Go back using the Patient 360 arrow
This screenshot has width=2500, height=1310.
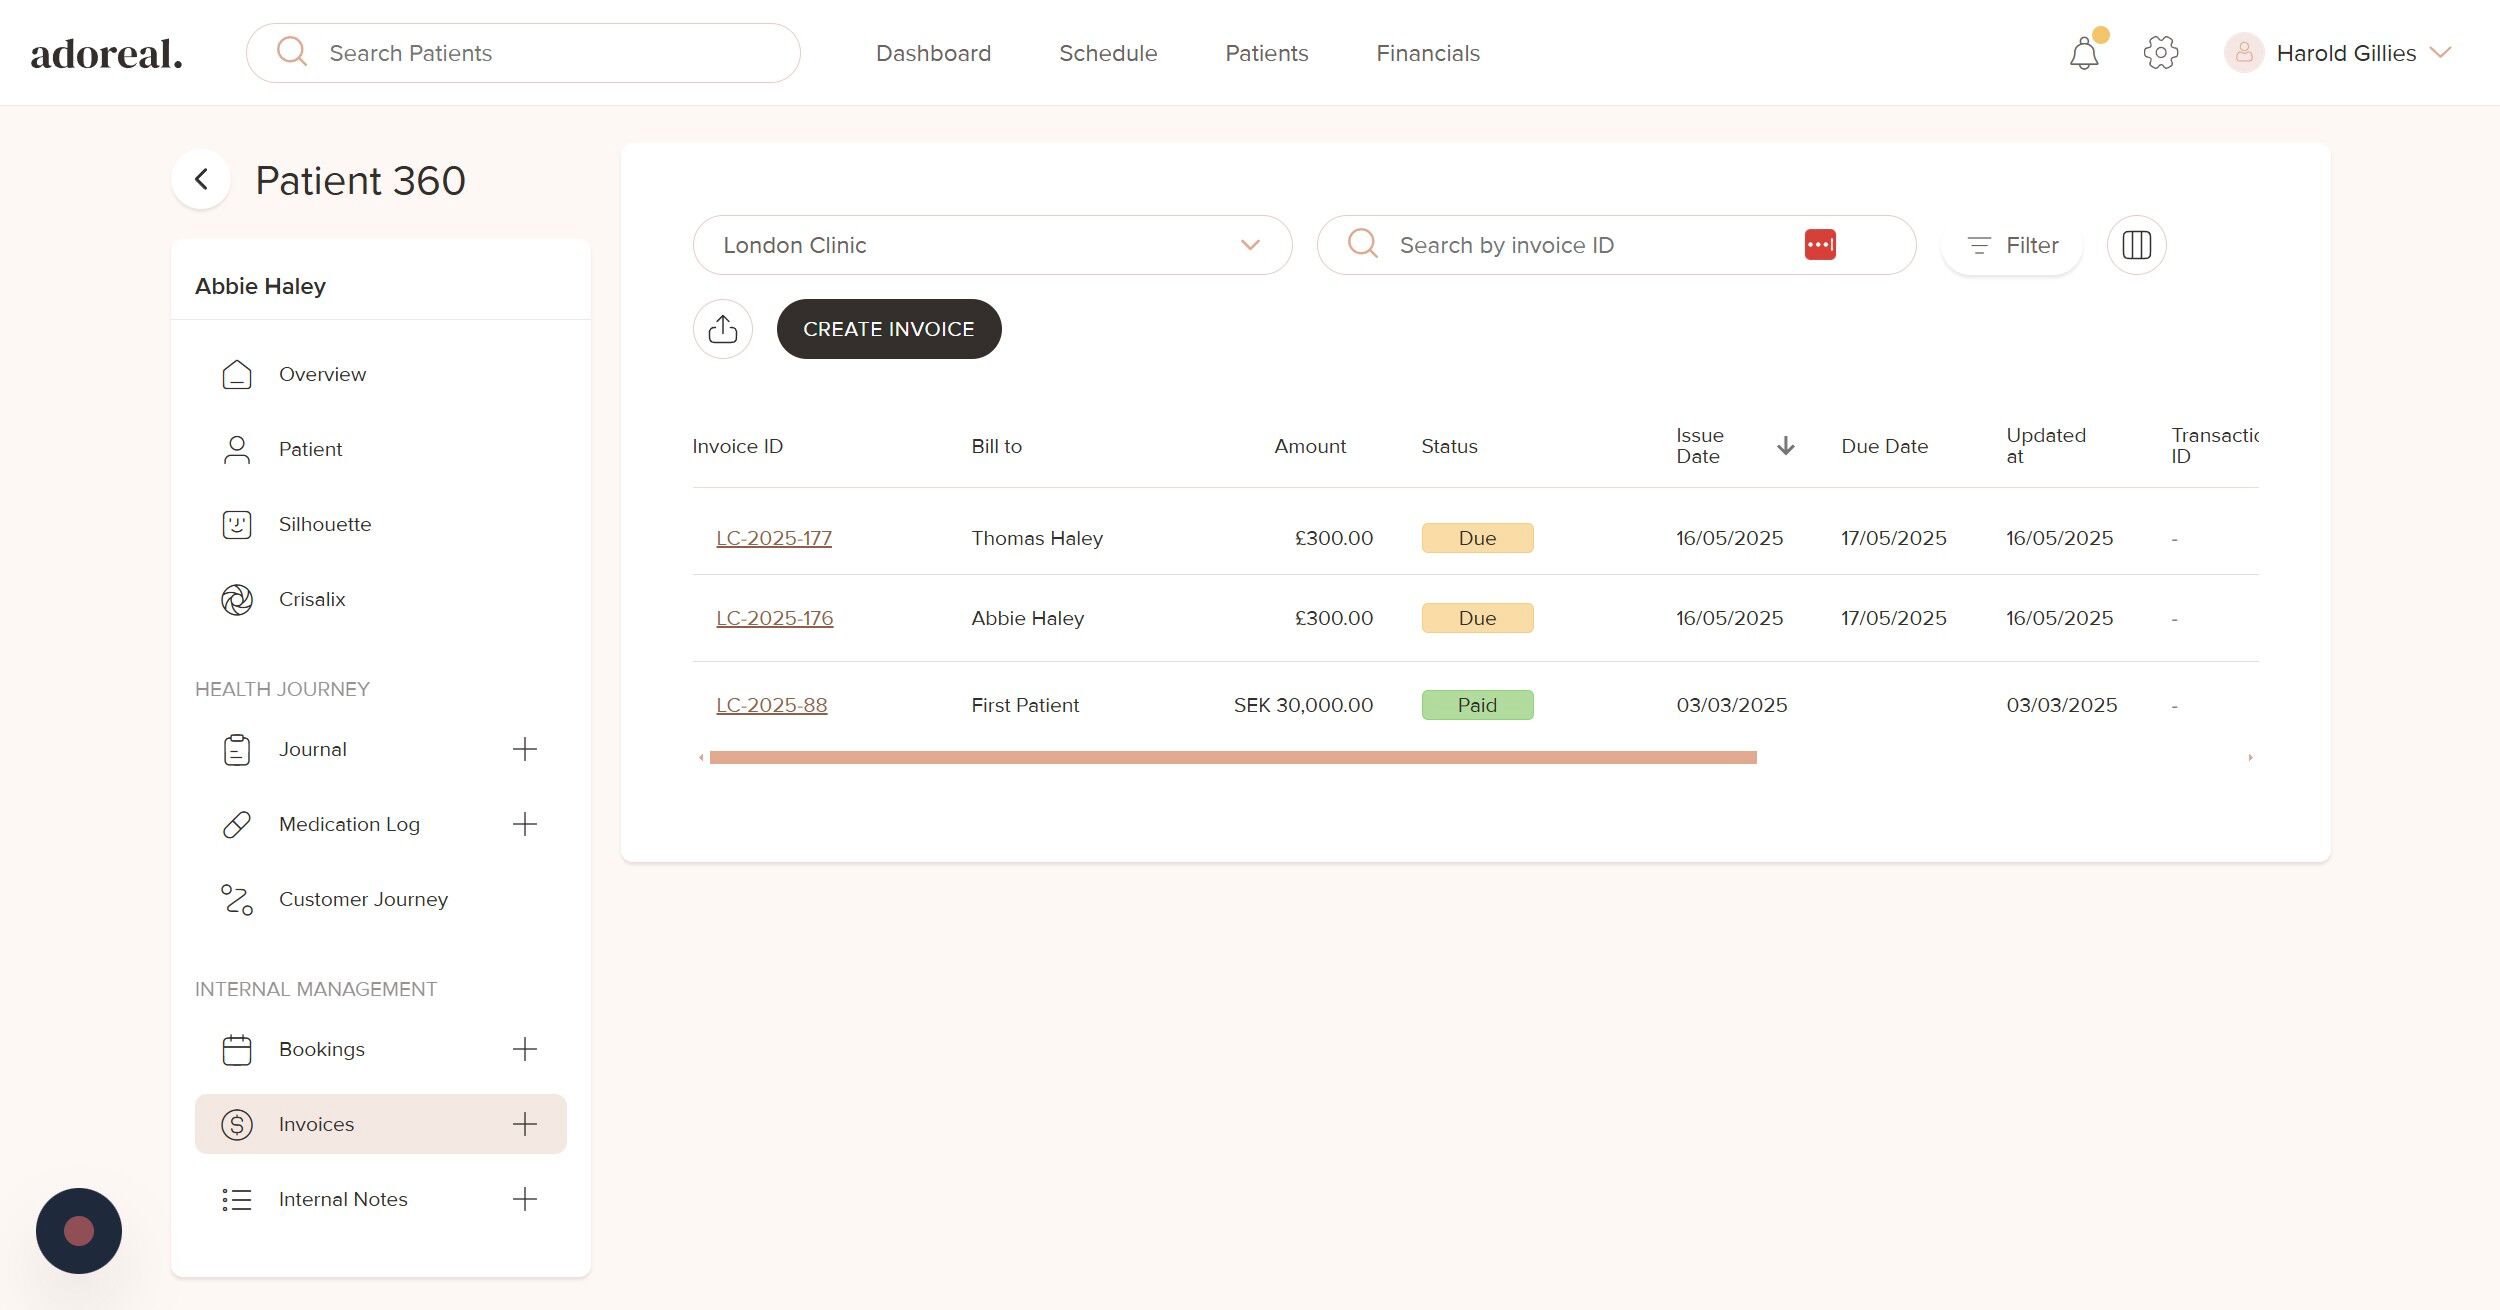point(202,180)
